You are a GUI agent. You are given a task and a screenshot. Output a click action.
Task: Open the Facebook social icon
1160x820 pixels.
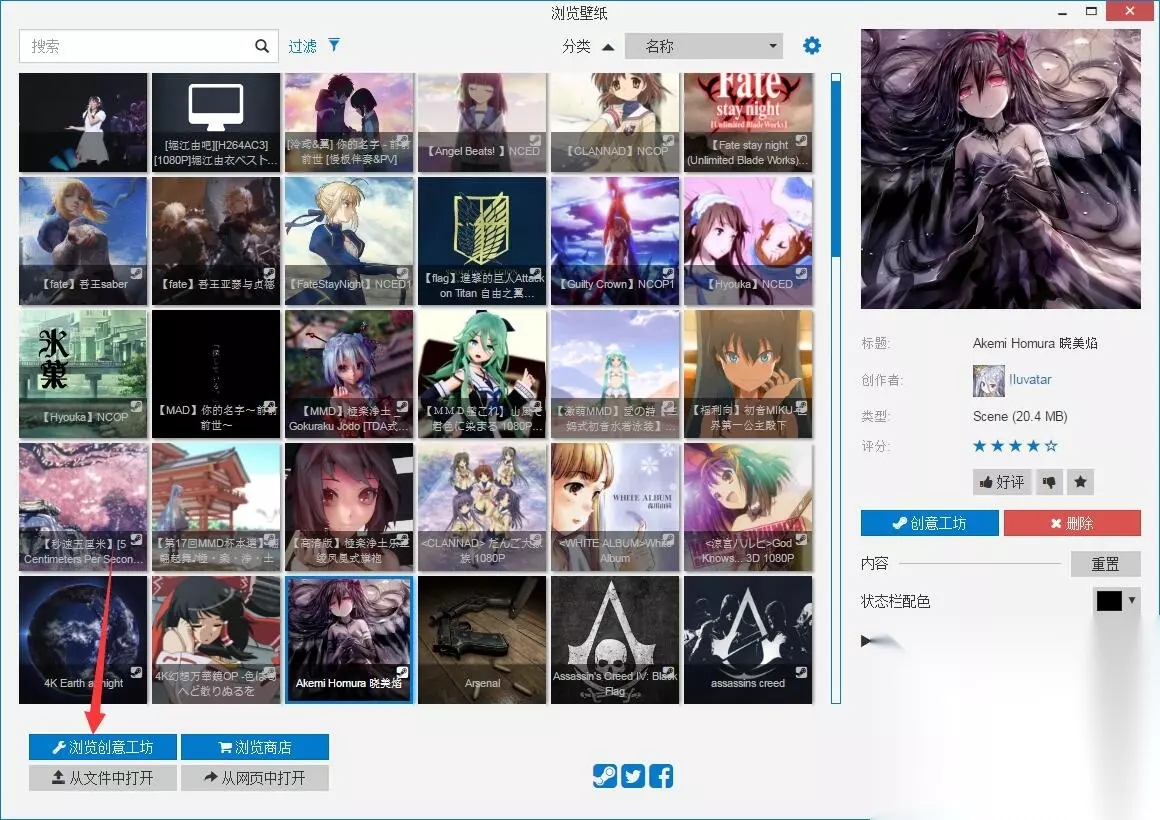(661, 776)
